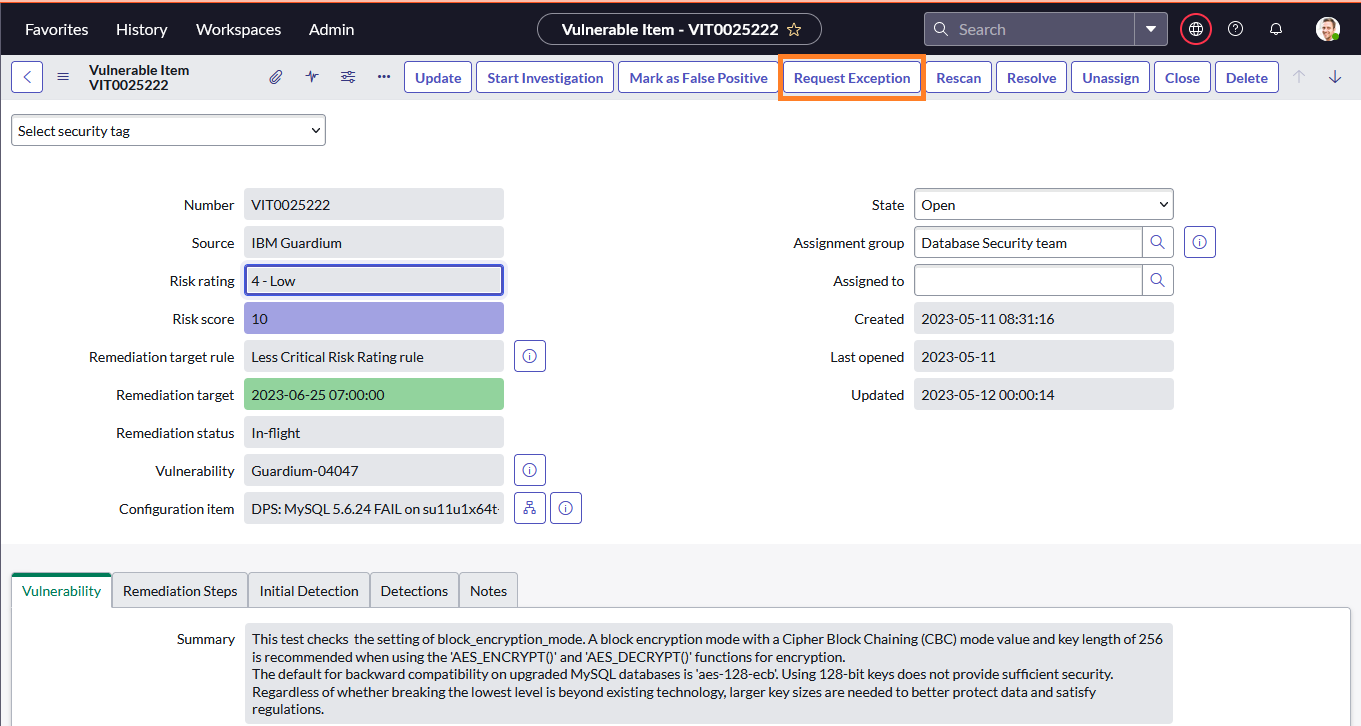
Task: Click the back arrow to previous record
Action: [26, 76]
